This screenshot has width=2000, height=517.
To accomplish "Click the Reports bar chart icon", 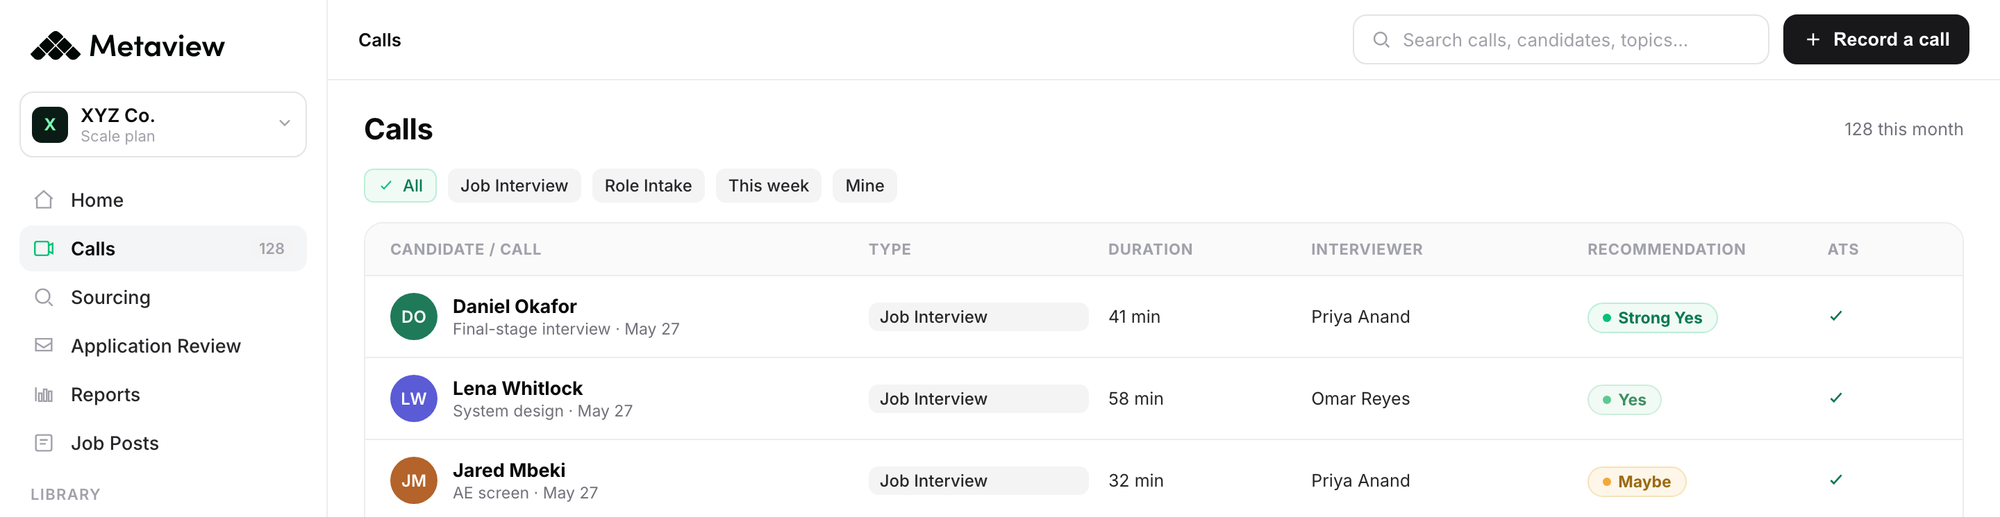I will [44, 395].
